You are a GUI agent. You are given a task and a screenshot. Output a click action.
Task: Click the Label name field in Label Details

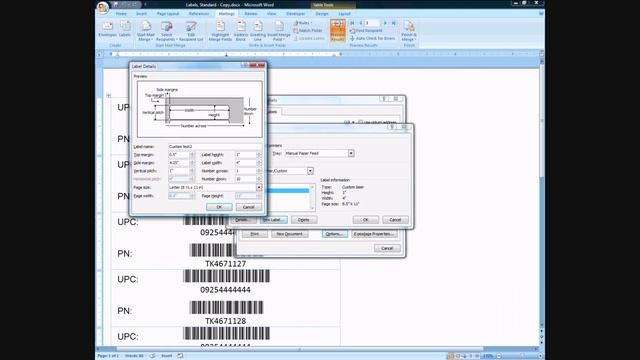click(x=215, y=147)
